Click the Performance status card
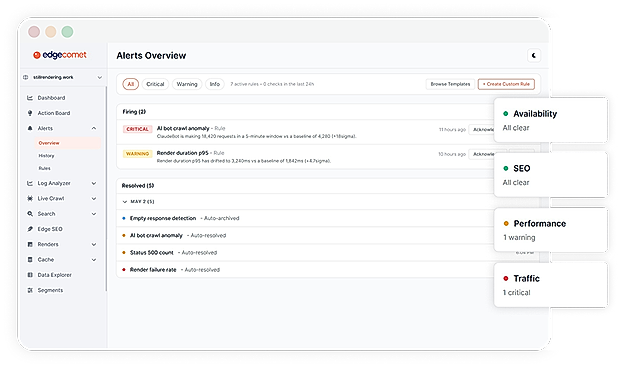Screen dimensions: 632x368 [551, 230]
